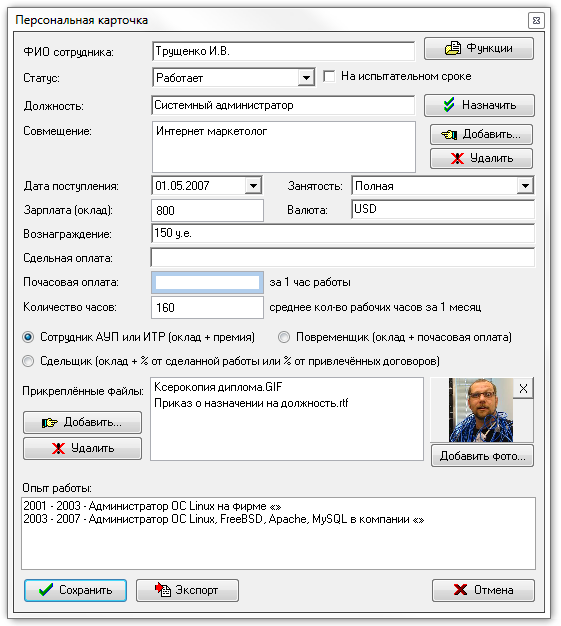Export the card with Экспорт button
The width and height of the screenshot is (561, 626).
pyautogui.click(x=187, y=590)
